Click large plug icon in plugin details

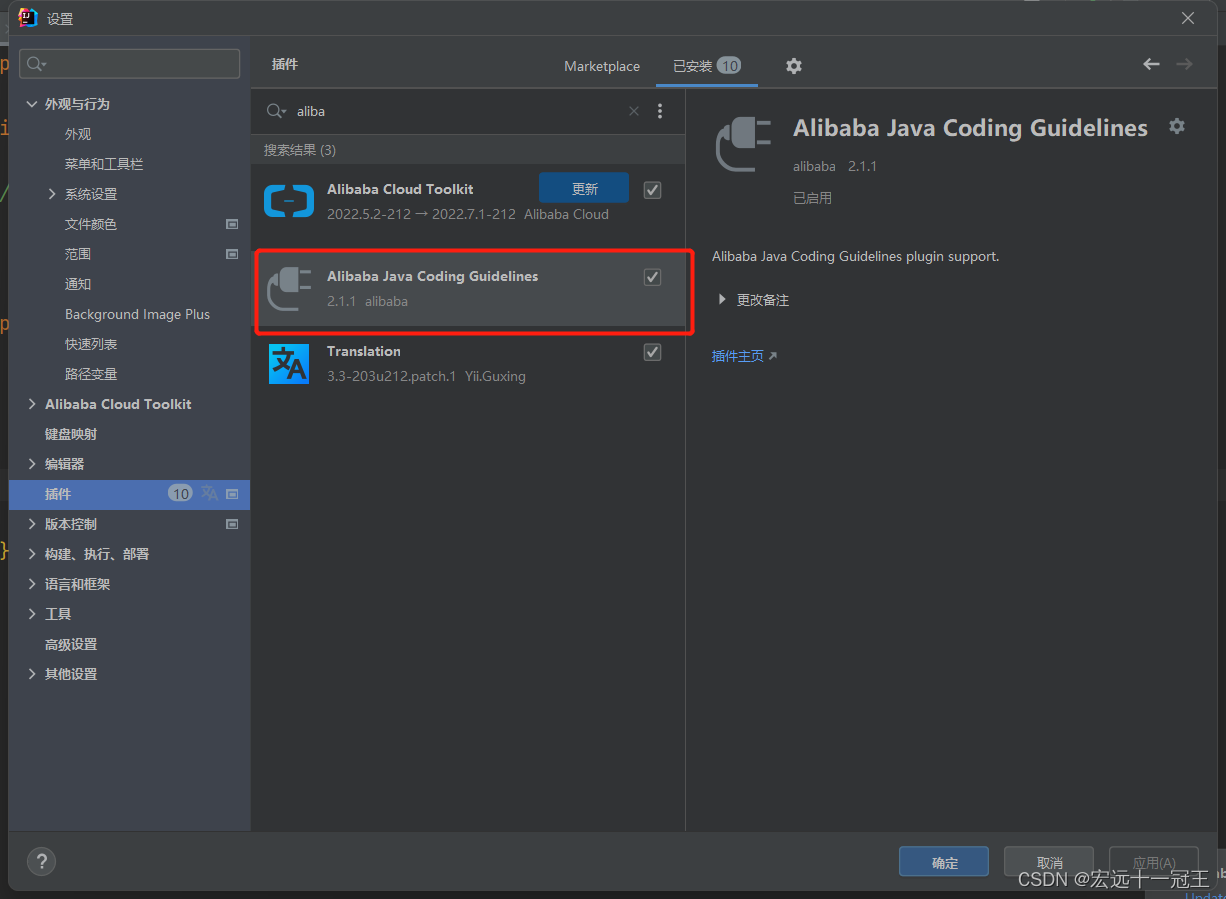coord(743,145)
